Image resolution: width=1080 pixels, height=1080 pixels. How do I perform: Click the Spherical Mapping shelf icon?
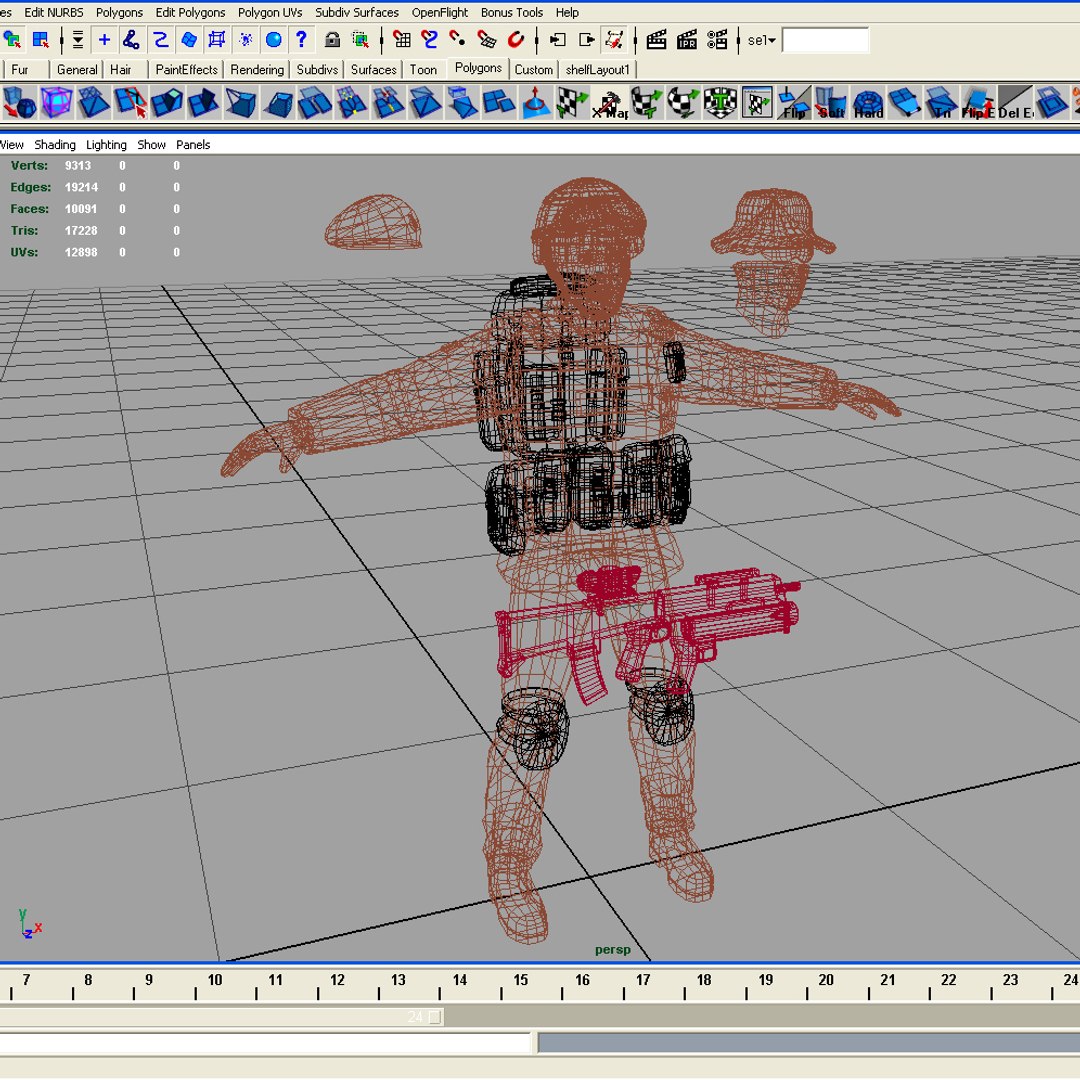click(683, 103)
